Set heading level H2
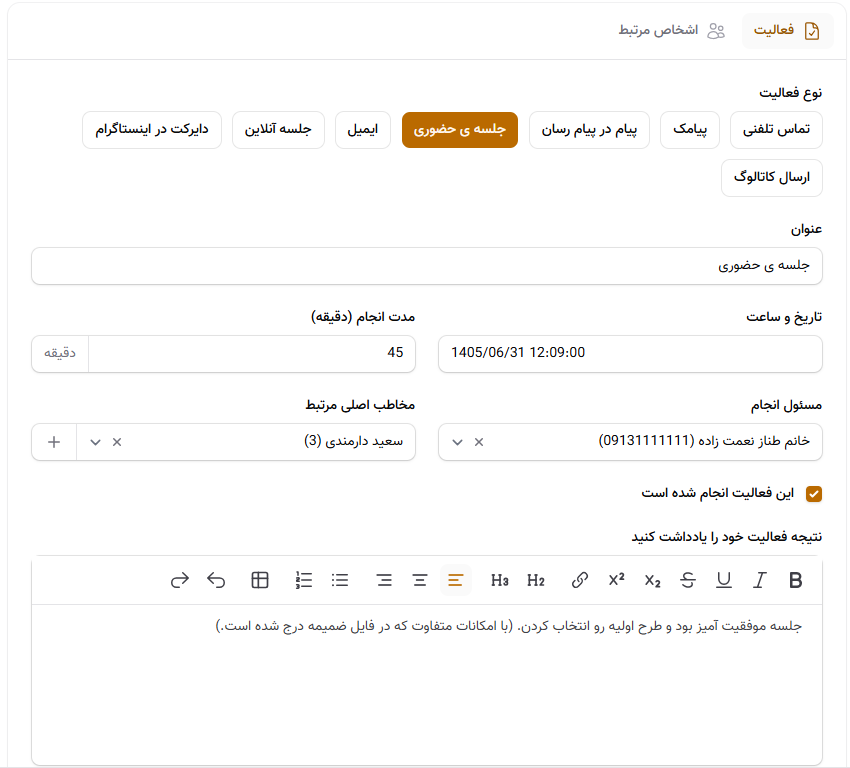Screen dimensions: 850x768 click(536, 580)
